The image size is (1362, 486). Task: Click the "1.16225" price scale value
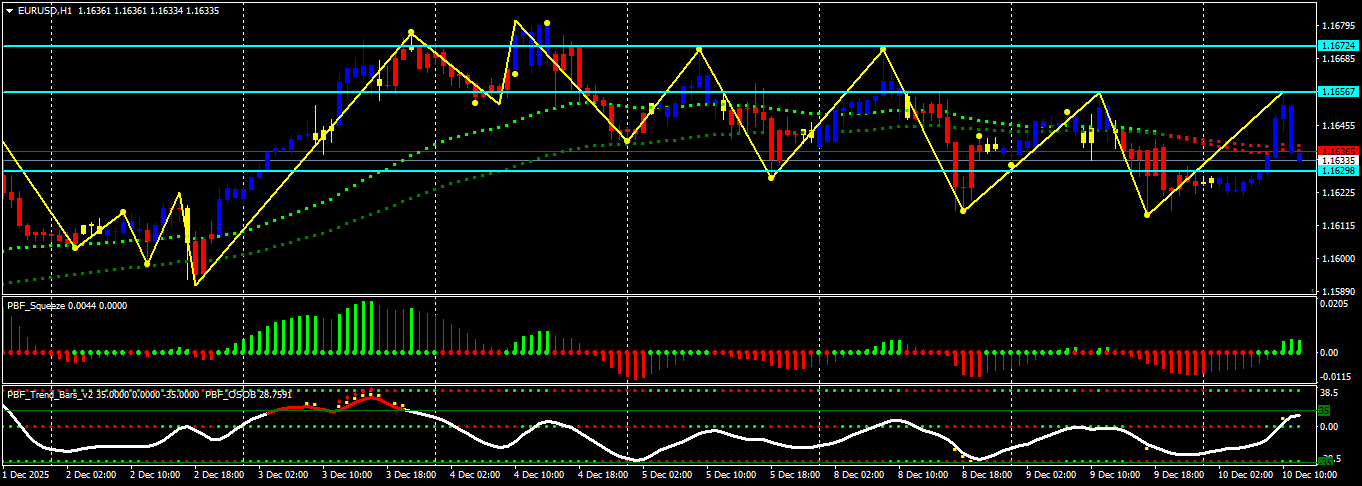click(x=1337, y=193)
